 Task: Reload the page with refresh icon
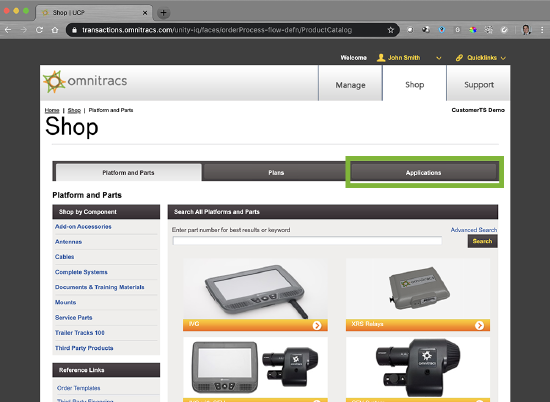click(39, 30)
